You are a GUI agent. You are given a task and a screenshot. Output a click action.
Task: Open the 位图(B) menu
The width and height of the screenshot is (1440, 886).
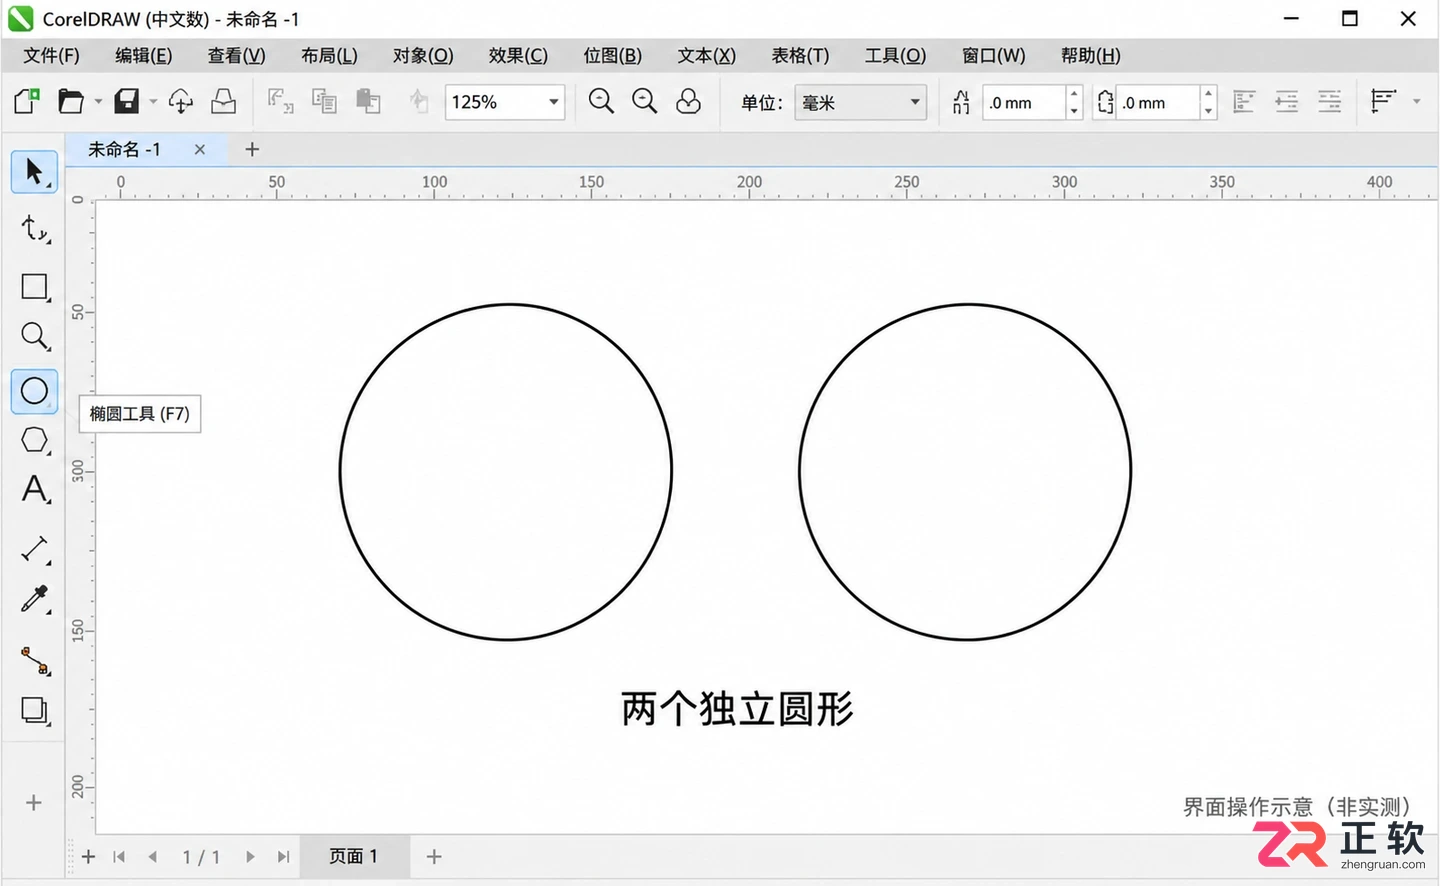pos(613,56)
